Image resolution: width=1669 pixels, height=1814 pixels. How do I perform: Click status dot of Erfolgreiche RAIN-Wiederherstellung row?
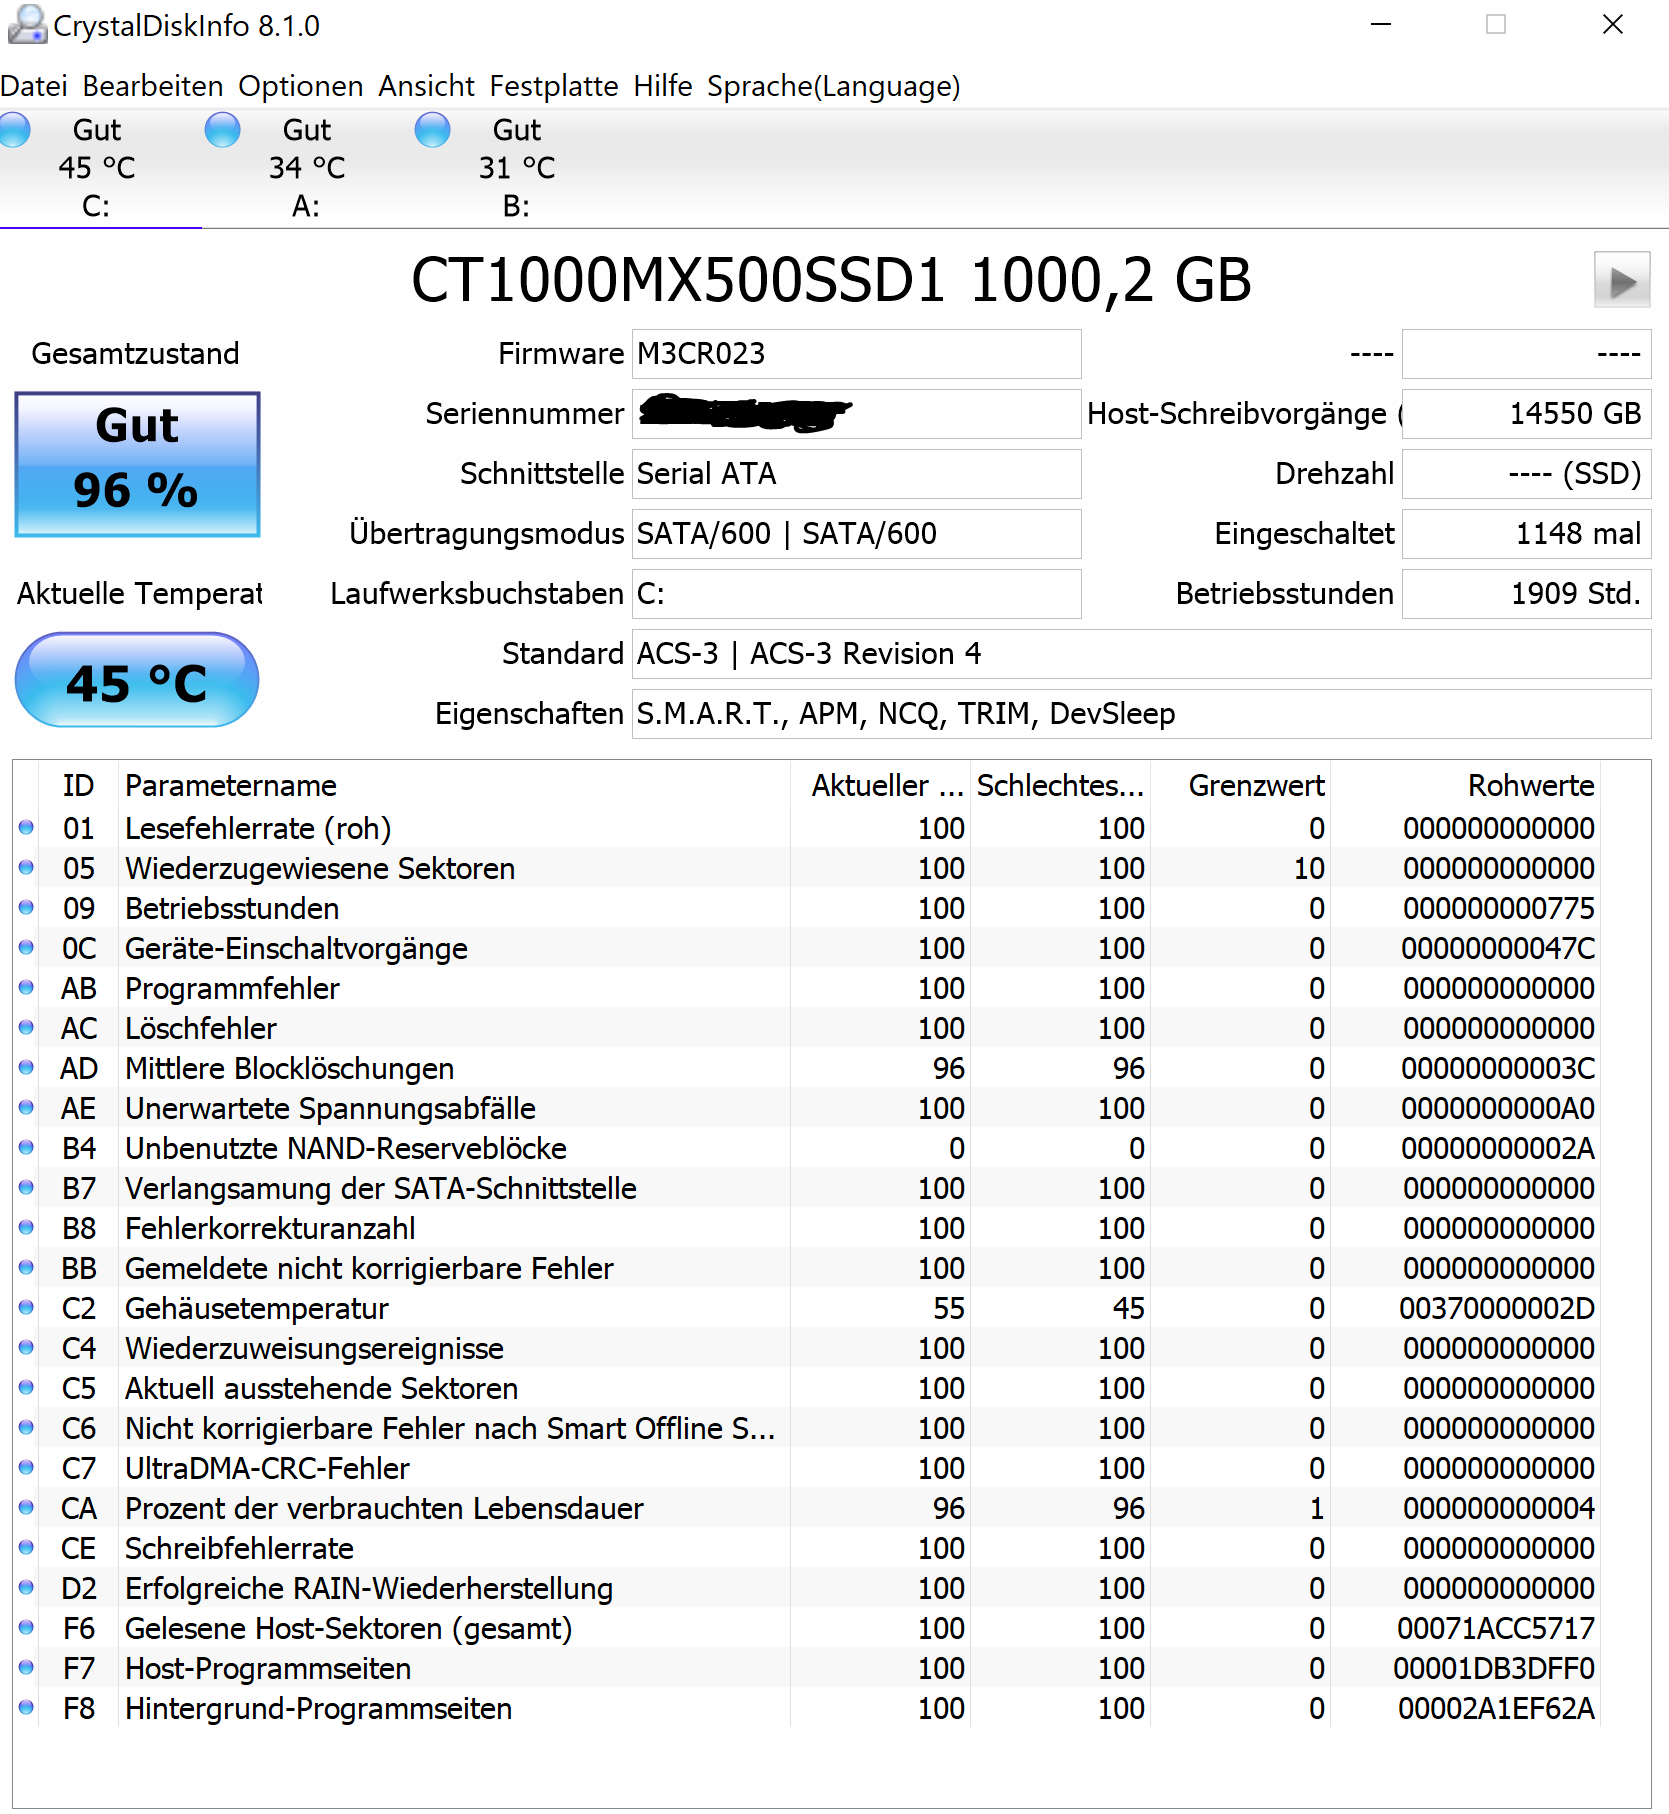(x=26, y=1588)
